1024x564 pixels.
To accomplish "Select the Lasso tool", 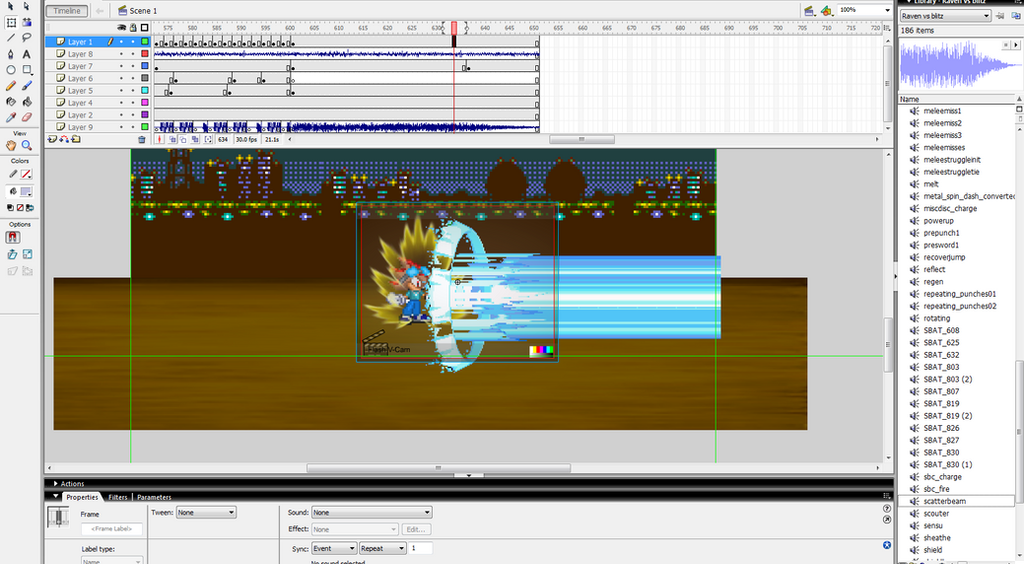I will pos(27,38).
